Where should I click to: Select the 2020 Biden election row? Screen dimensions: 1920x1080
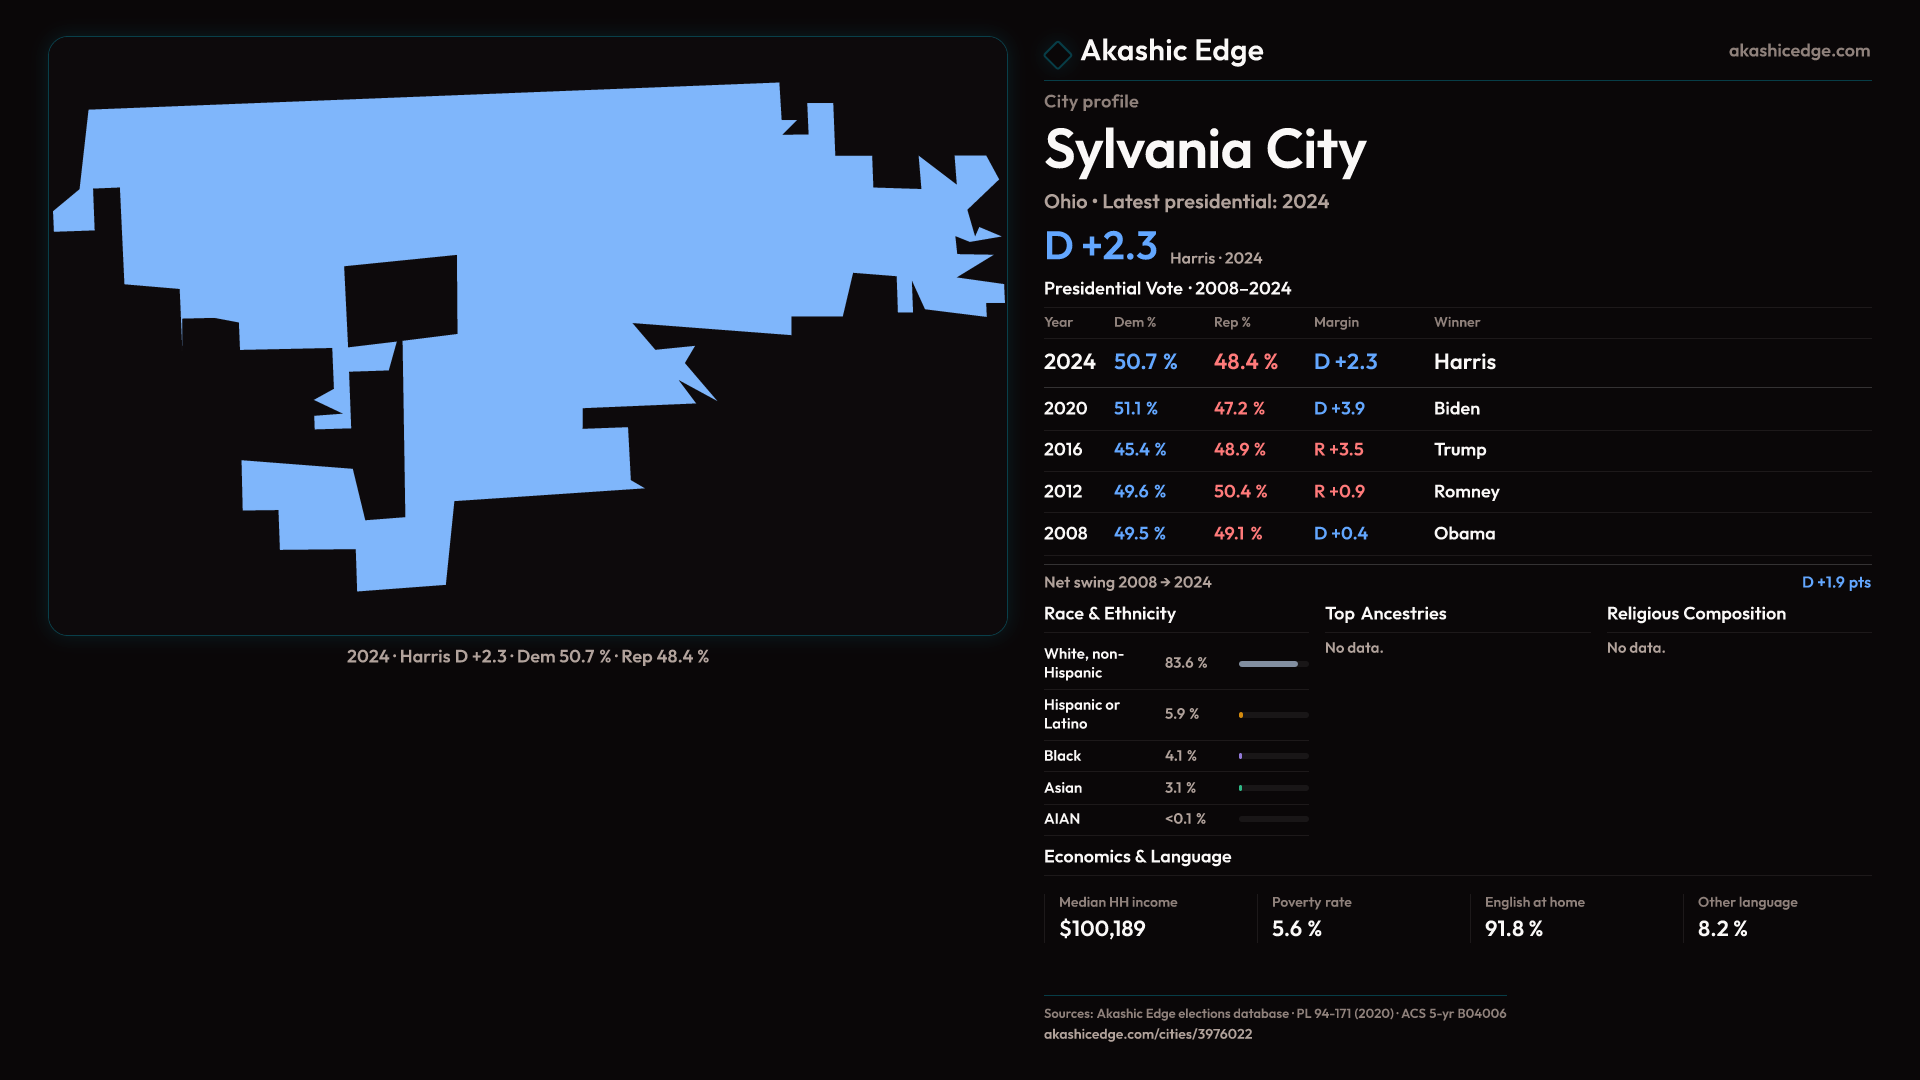1456,409
